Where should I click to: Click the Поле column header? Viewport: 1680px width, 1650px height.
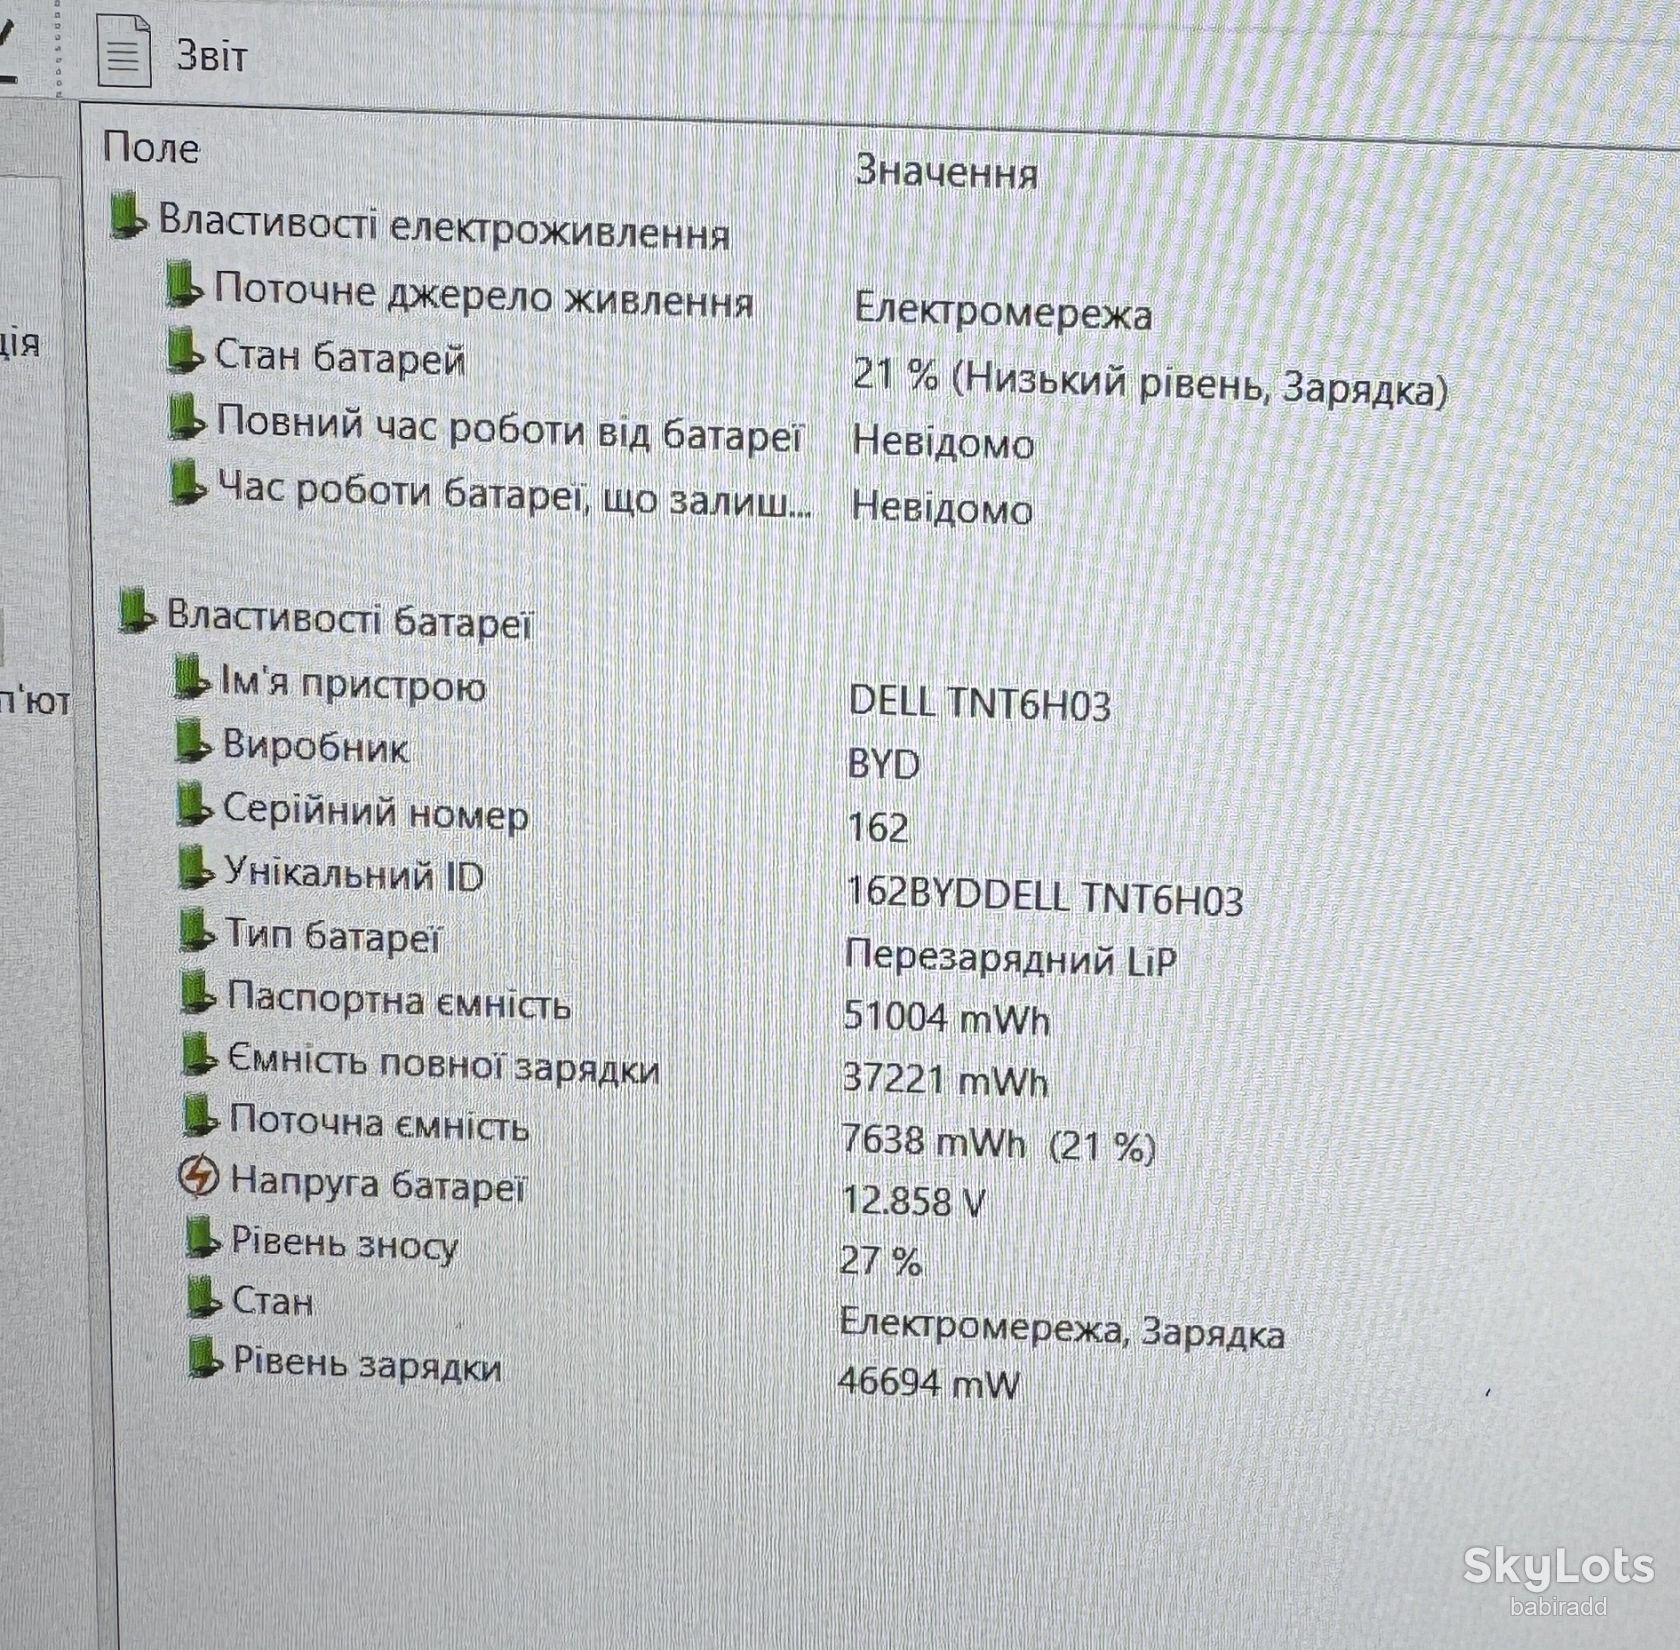point(151,148)
